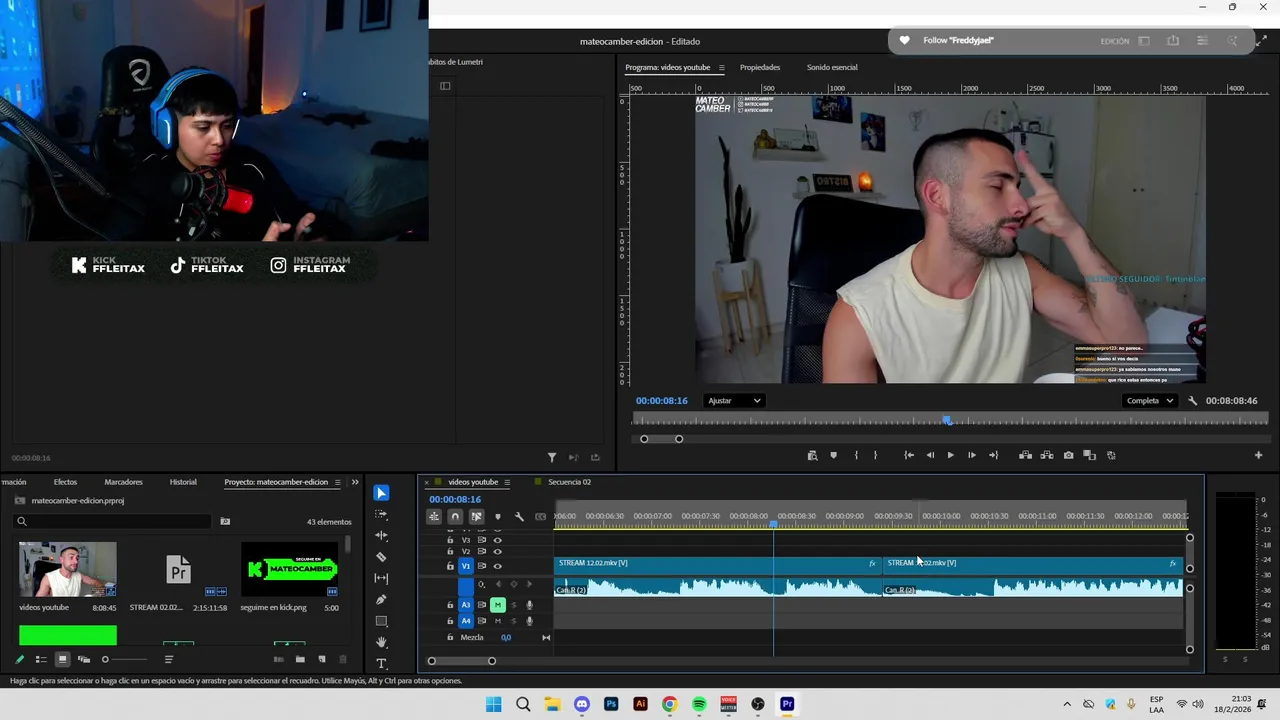Open Program monitor panel menu
The height and width of the screenshot is (720, 1280).
(721, 68)
